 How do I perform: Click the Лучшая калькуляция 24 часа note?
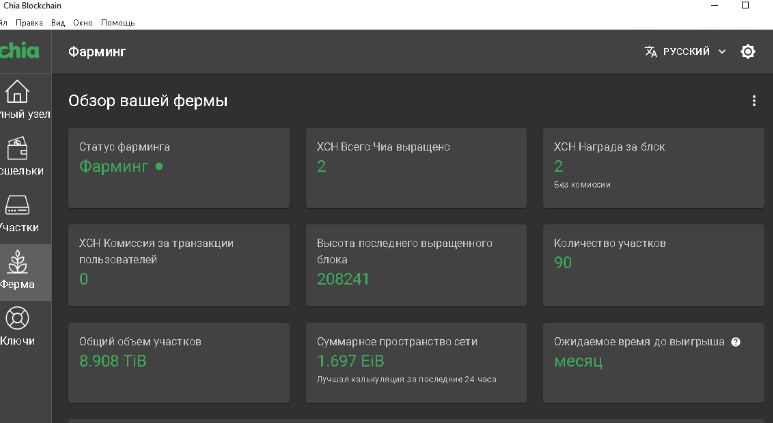coord(406,379)
